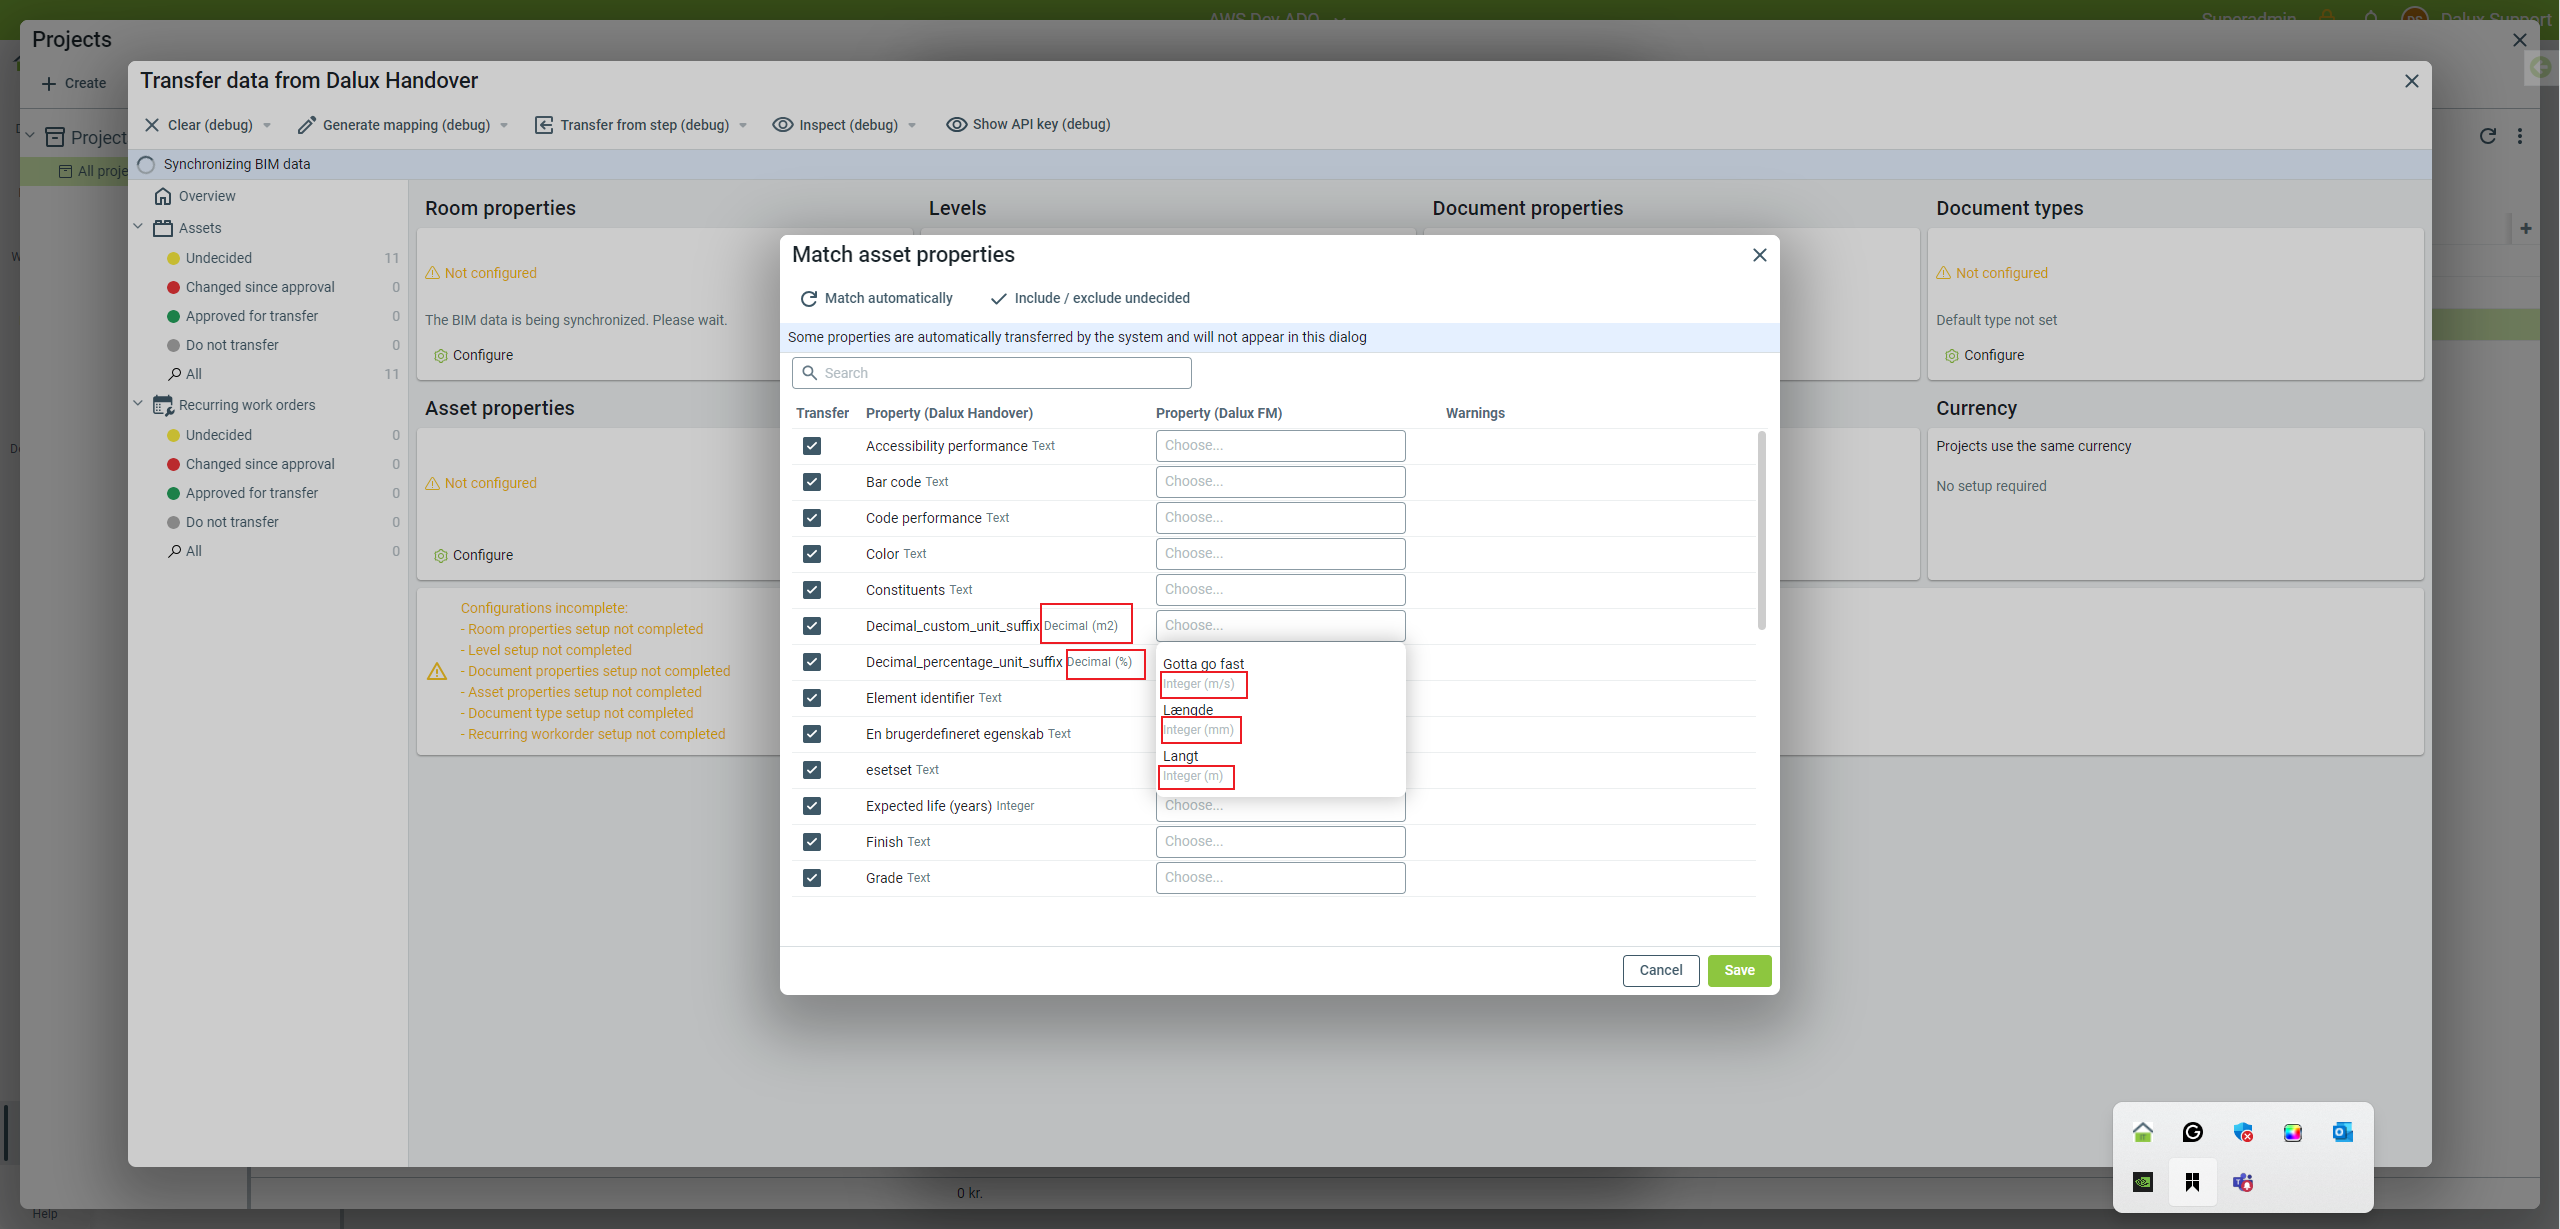2560x1229 pixels.
Task: Collapse the Assets tree node
Action: click(138, 227)
